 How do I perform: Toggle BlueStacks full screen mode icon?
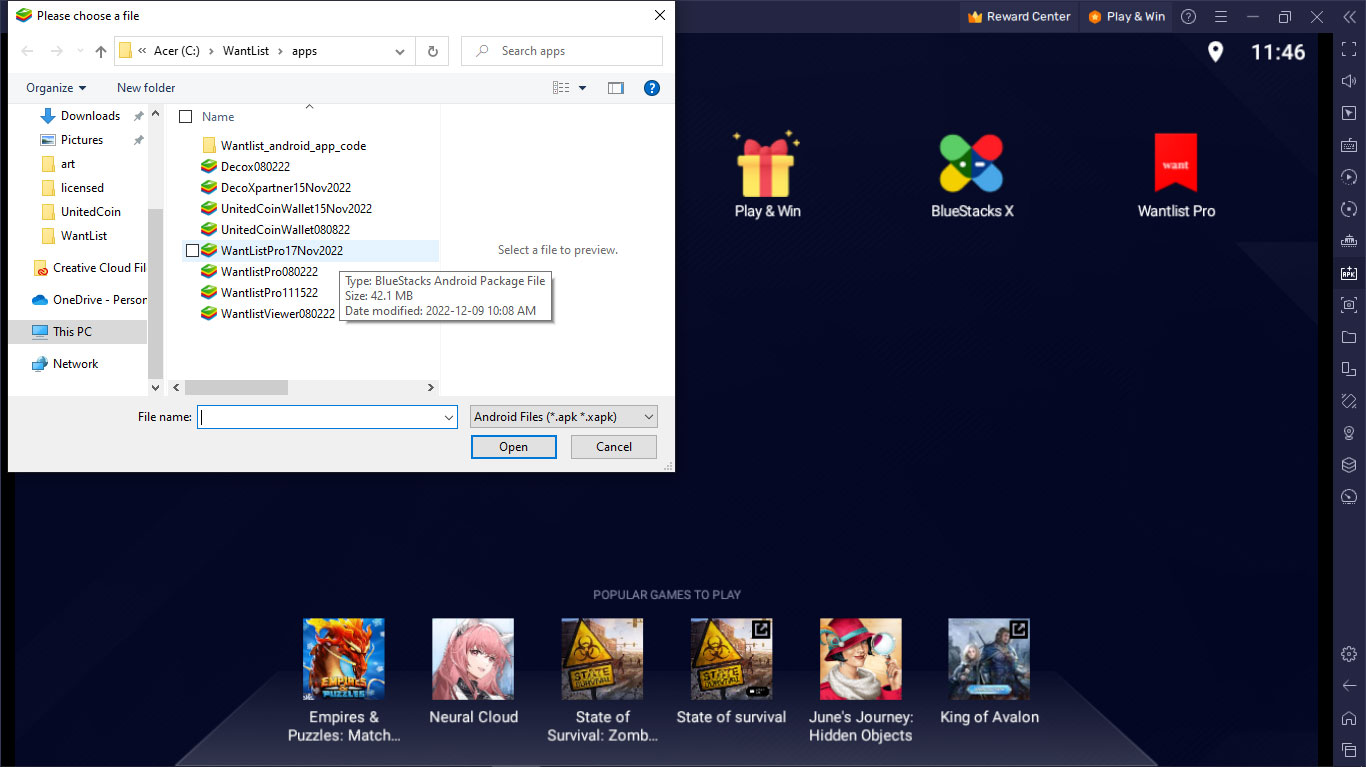click(x=1349, y=49)
